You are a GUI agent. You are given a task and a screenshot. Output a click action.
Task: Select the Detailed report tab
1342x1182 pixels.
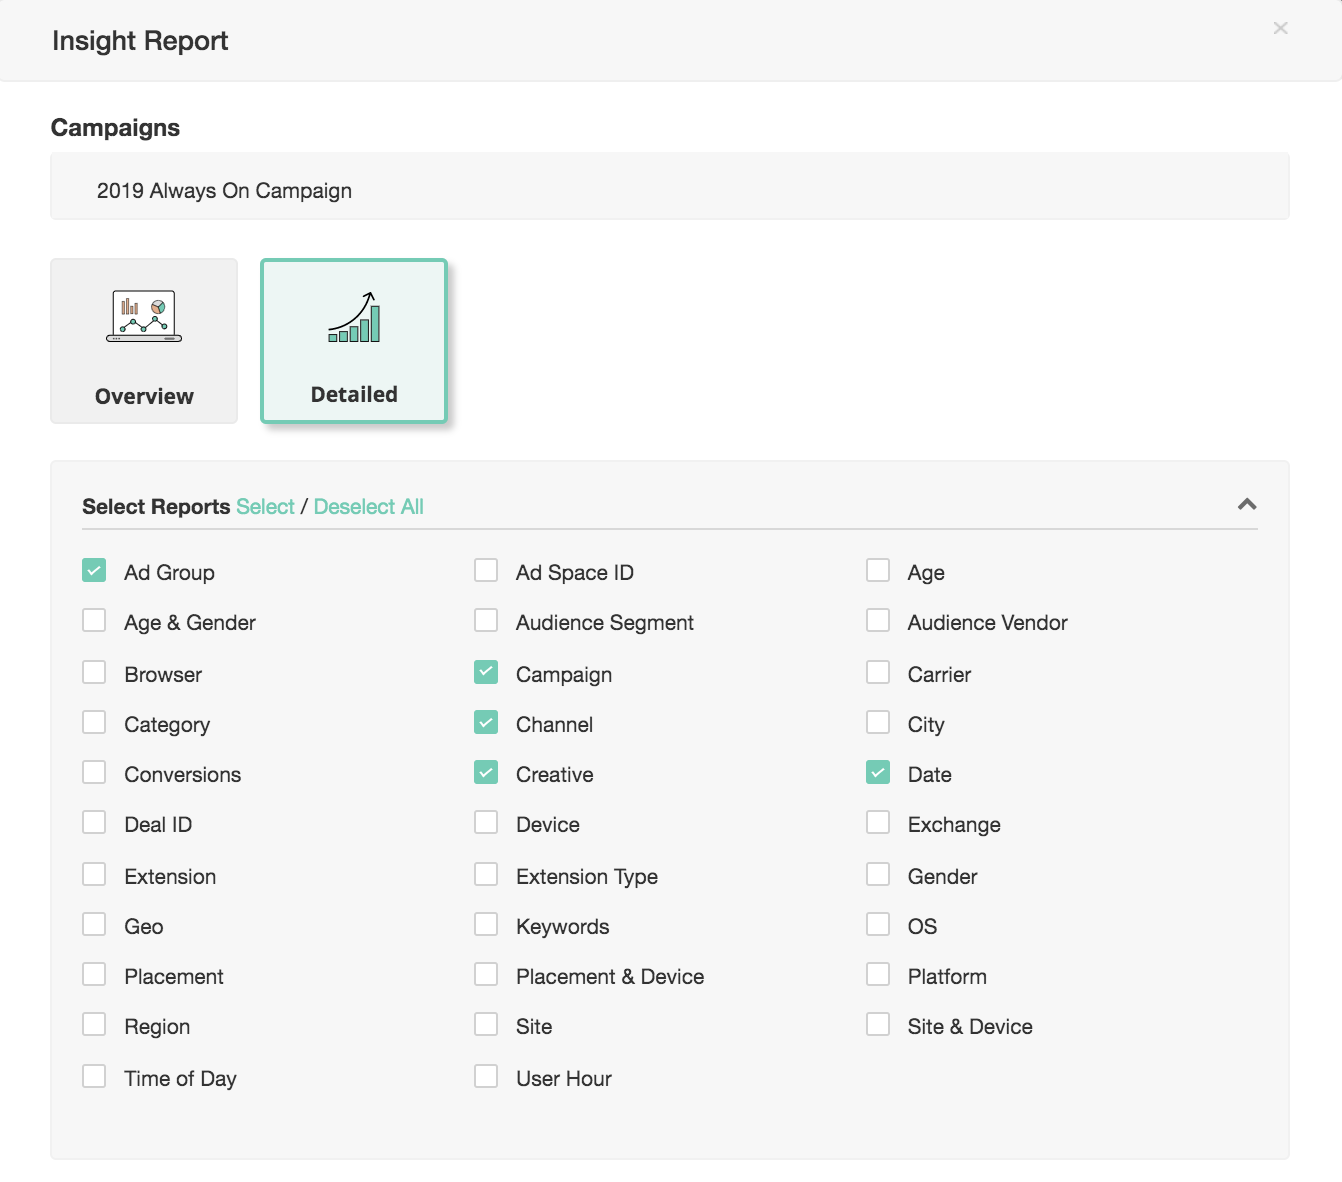tap(354, 341)
